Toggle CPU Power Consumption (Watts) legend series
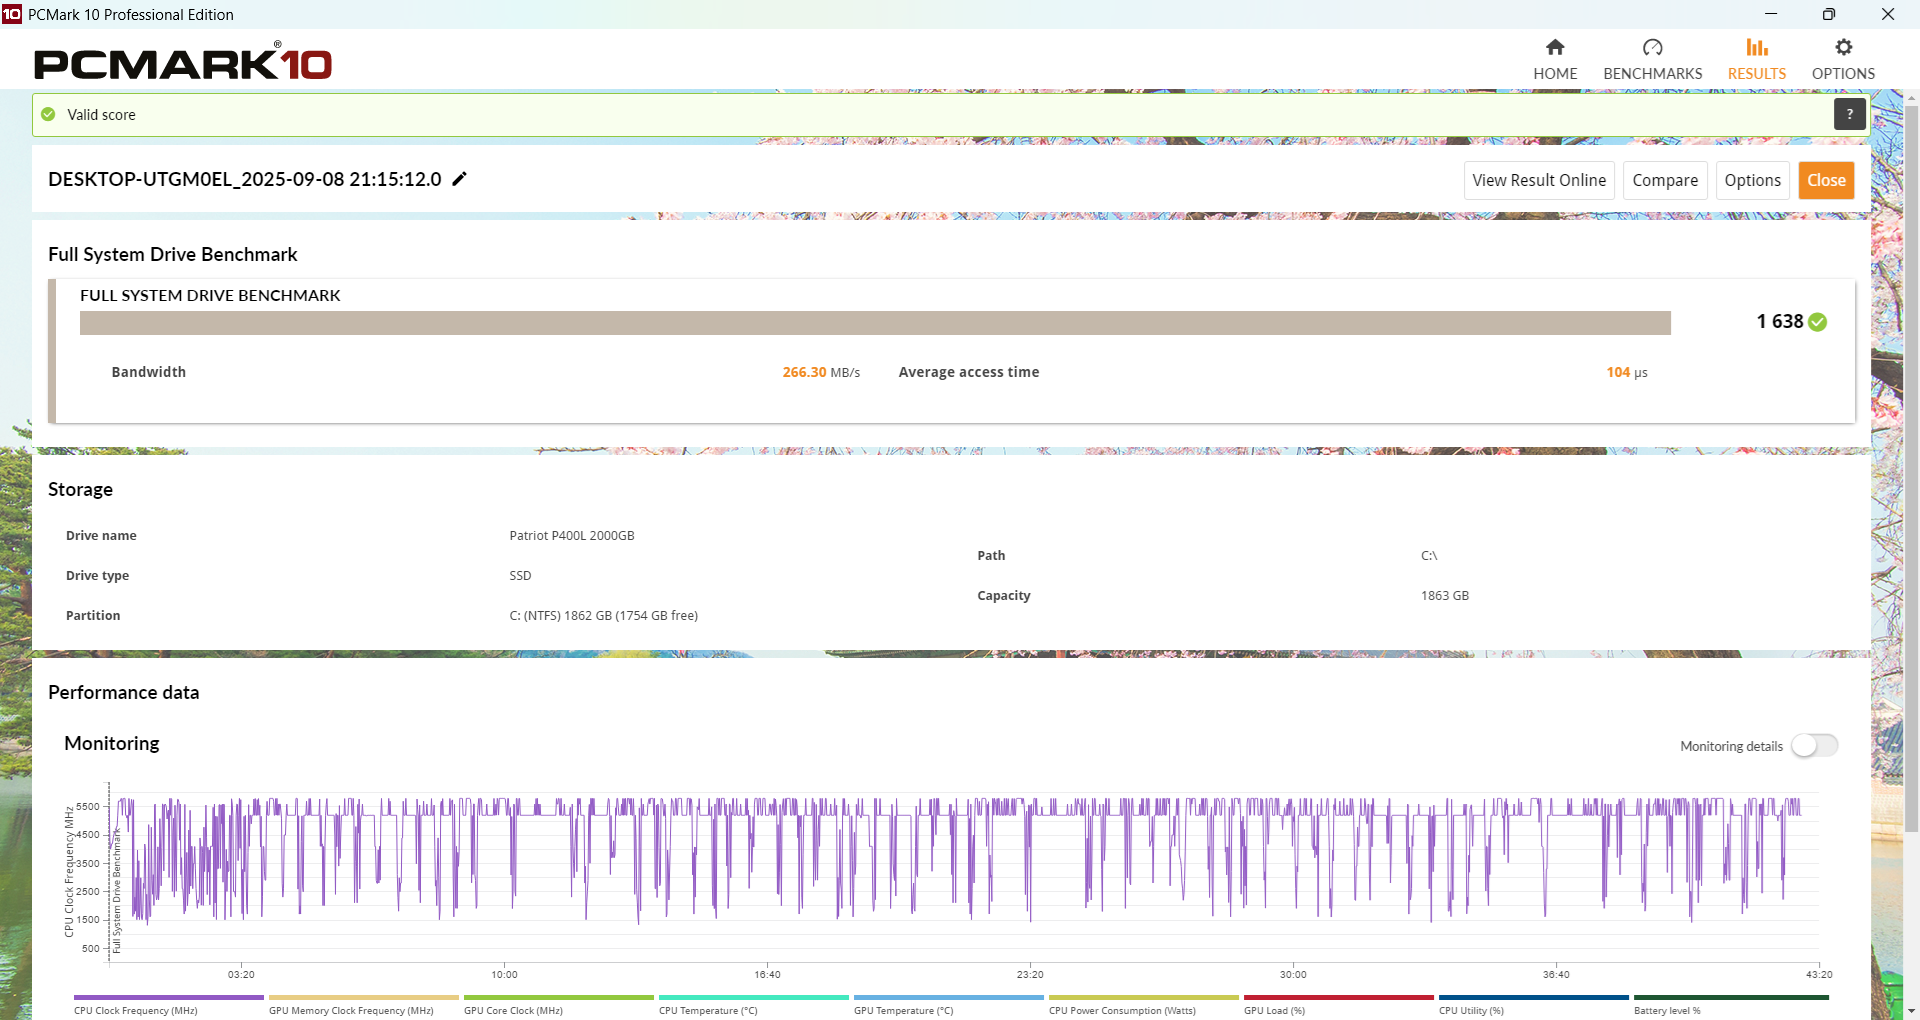Viewport: 1920px width, 1020px height. pos(1143,1004)
